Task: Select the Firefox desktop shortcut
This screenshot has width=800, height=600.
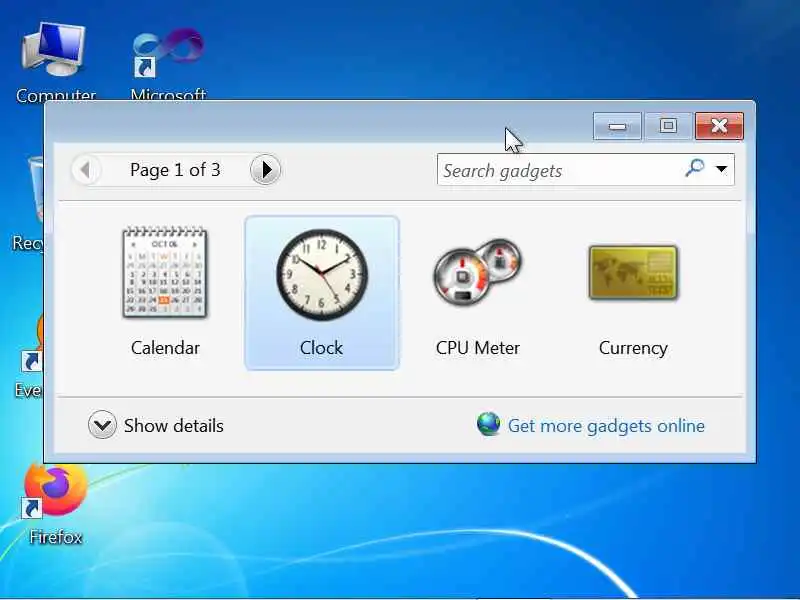Action: (55, 503)
